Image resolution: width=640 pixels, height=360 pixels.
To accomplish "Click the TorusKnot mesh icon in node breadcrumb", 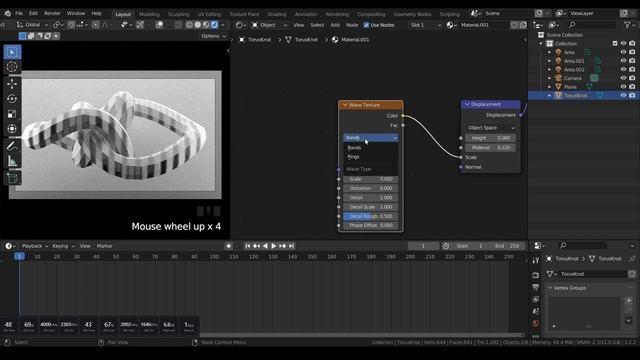I will 289,40.
